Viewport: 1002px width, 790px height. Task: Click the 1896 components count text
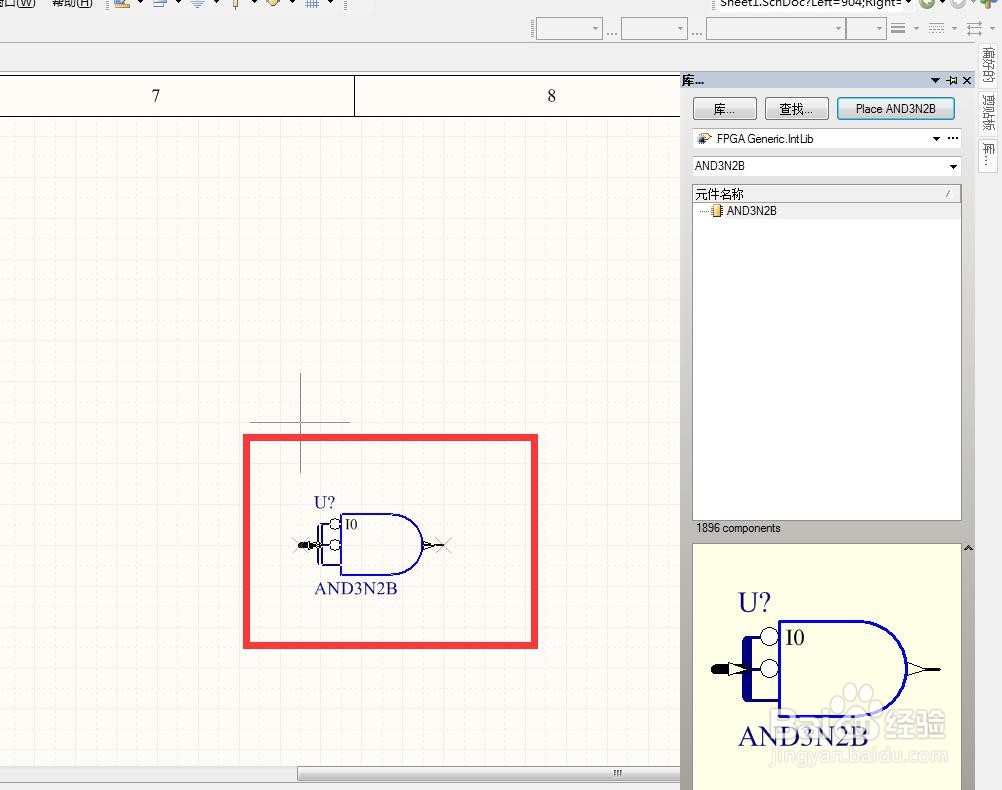738,528
